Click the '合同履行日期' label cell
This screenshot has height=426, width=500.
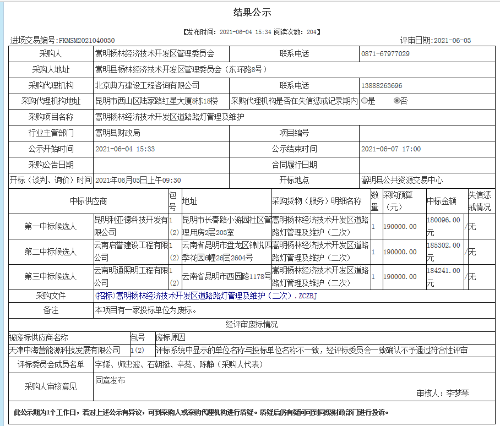[x=294, y=165]
